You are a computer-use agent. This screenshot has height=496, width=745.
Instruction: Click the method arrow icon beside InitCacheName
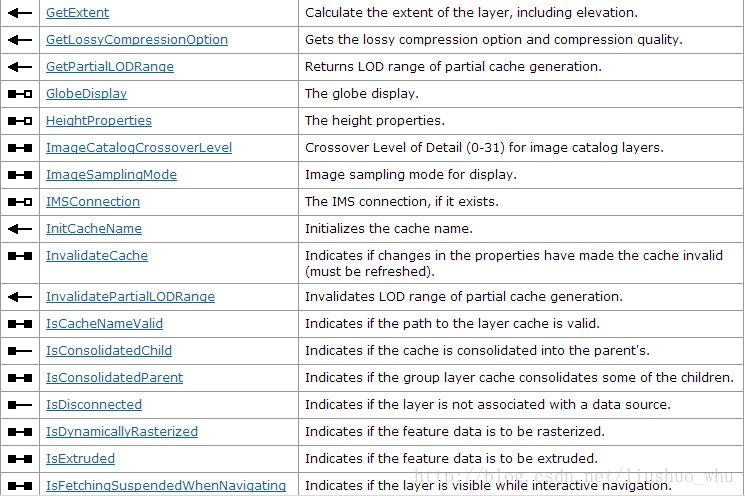pyautogui.click(x=20, y=229)
